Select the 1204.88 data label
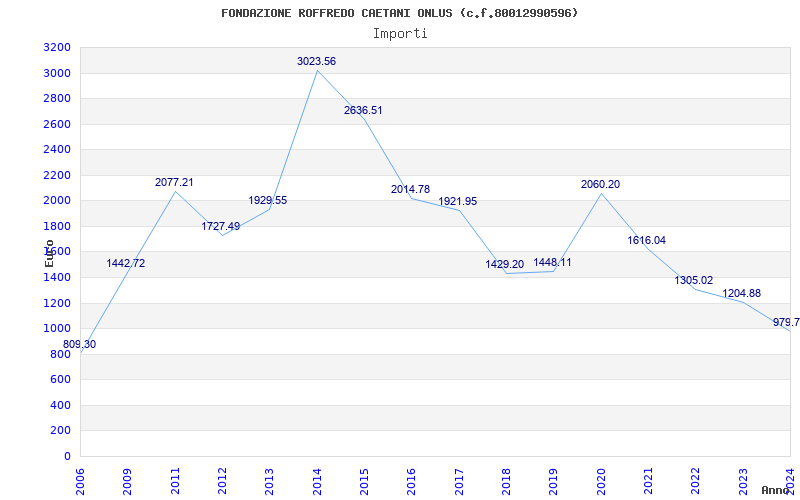This screenshot has width=800, height=500. pos(741,293)
